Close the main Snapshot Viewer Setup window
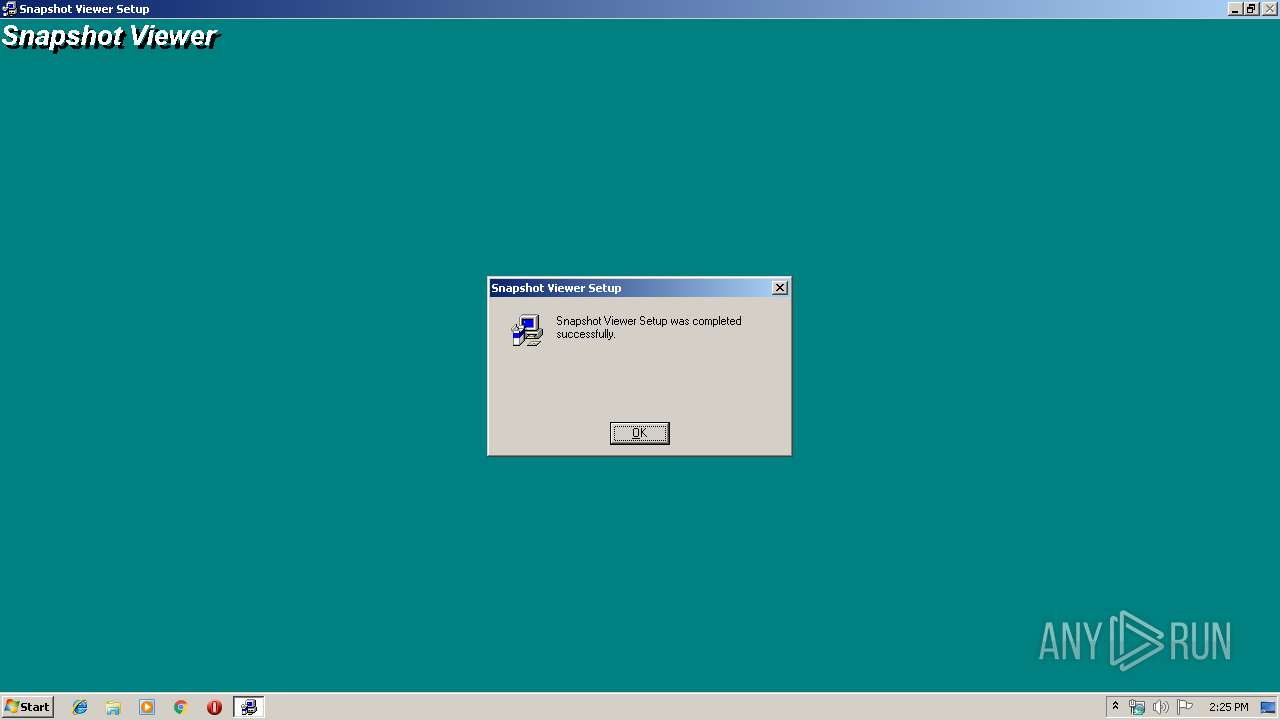The width and height of the screenshot is (1280, 720). click(x=1268, y=9)
